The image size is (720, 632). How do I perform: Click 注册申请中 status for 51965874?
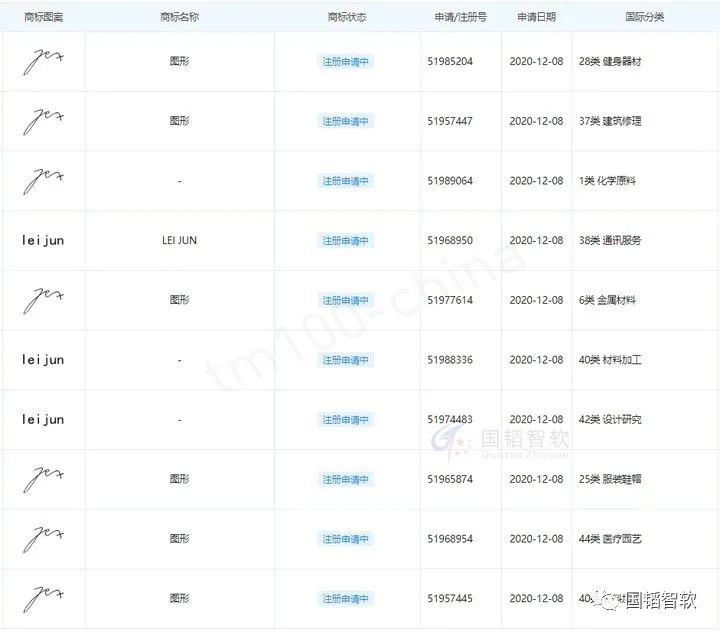[x=345, y=480]
